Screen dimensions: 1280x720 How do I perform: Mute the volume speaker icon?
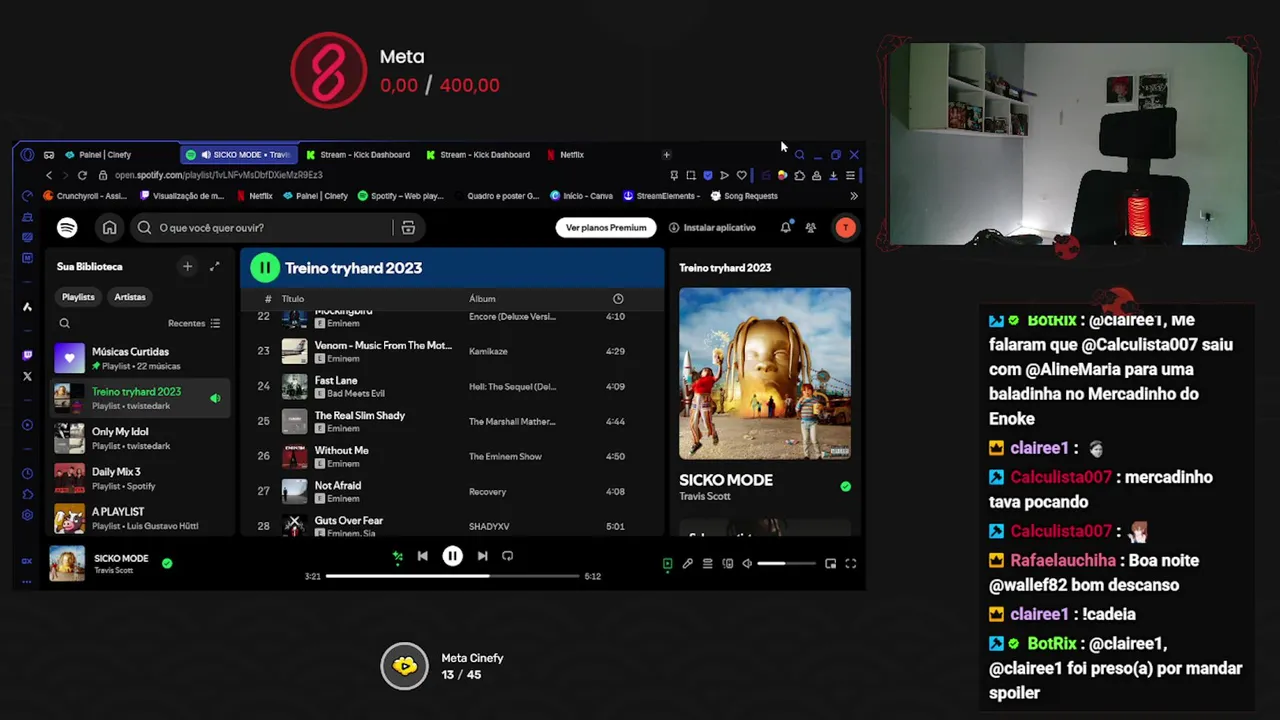point(747,564)
